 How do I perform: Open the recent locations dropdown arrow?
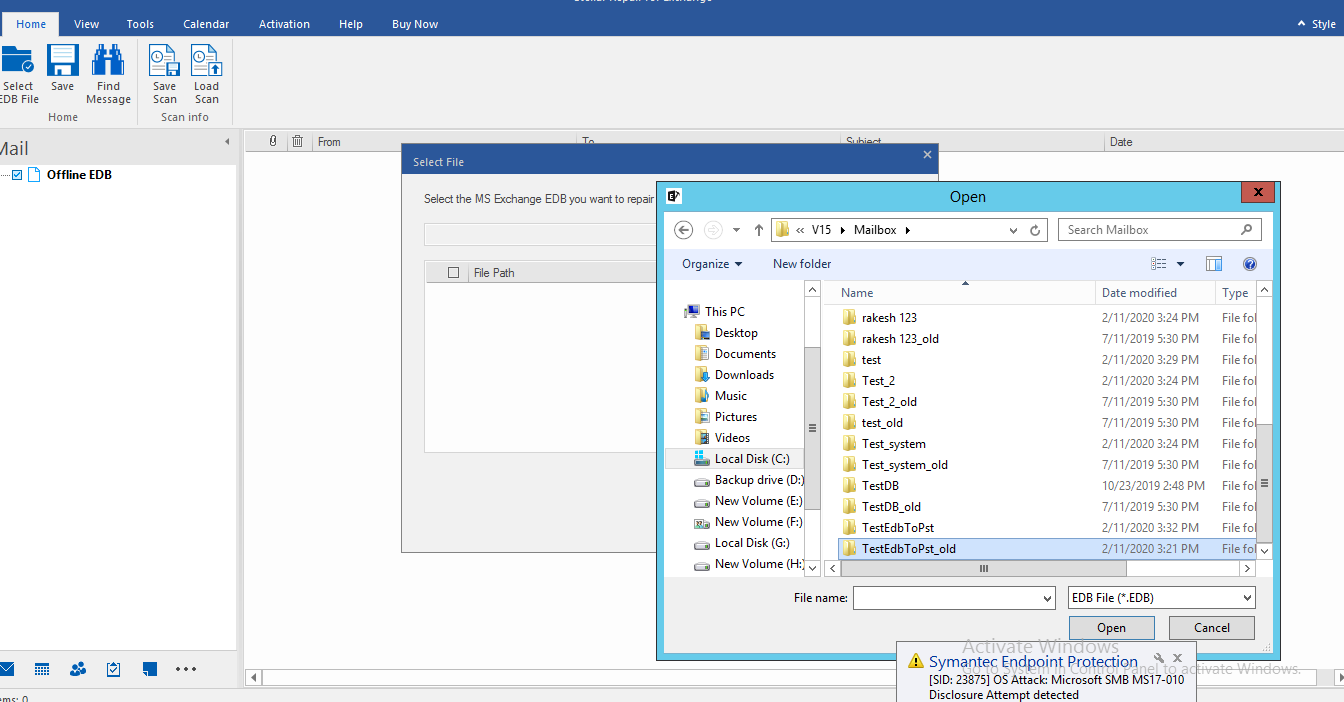736,230
